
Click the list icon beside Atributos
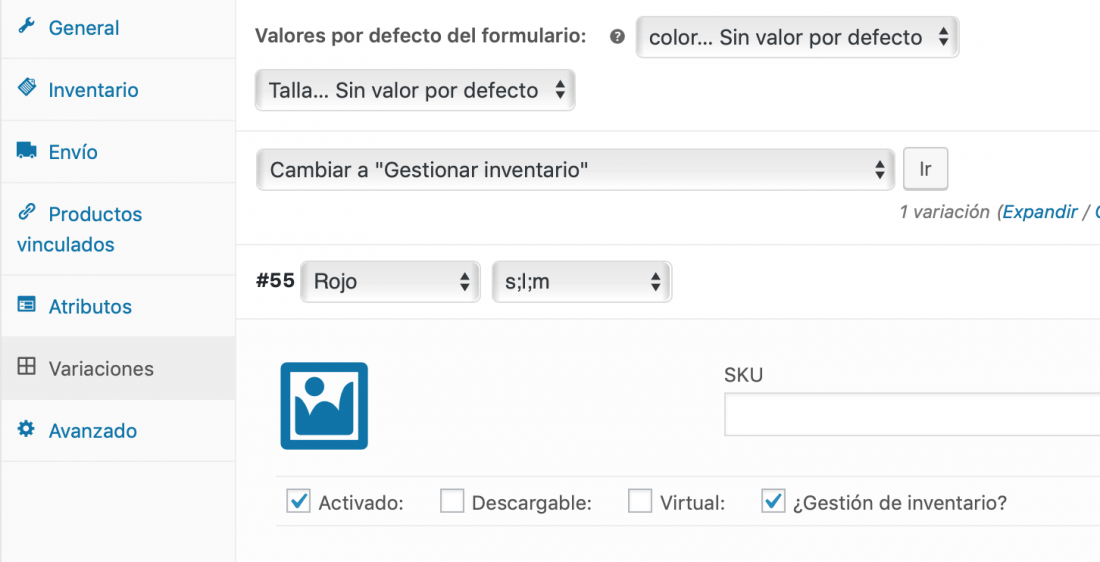click(27, 305)
